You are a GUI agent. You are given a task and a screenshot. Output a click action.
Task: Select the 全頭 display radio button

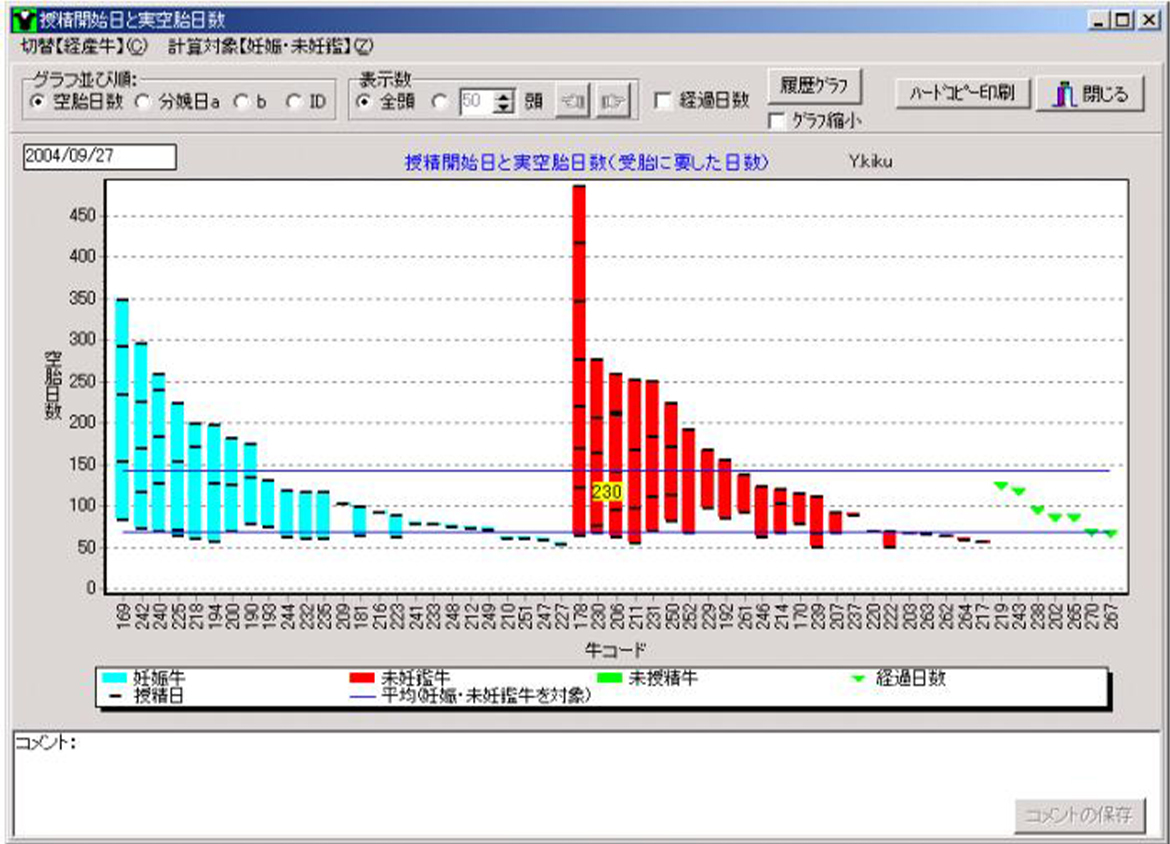click(363, 101)
